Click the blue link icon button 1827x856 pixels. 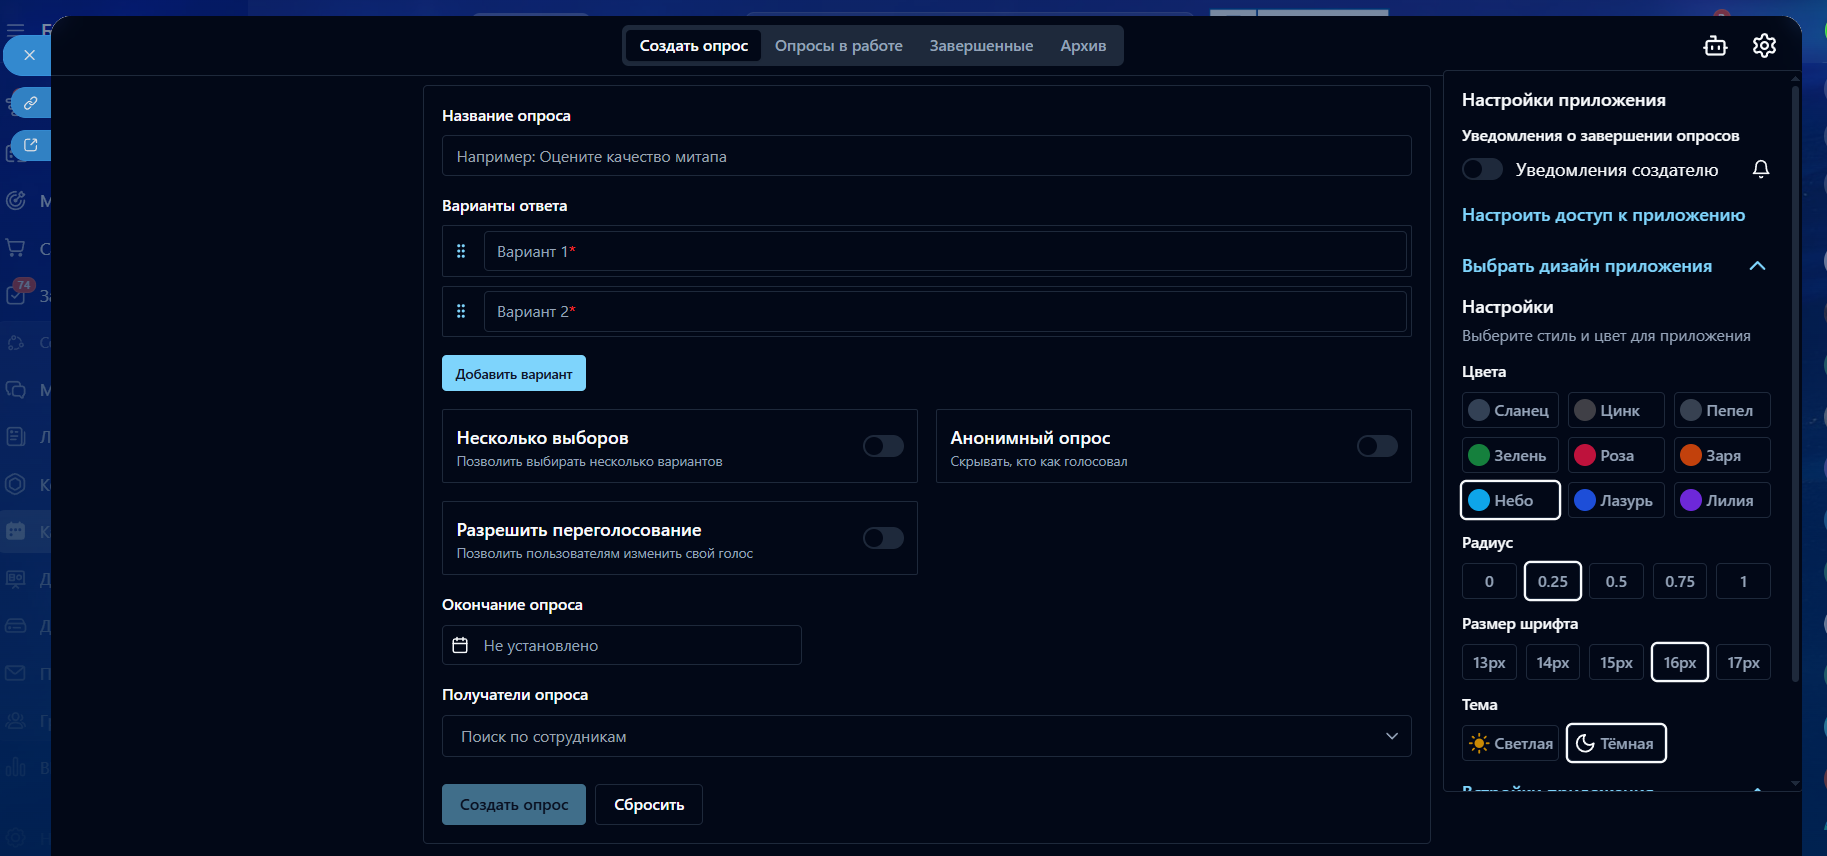[31, 102]
